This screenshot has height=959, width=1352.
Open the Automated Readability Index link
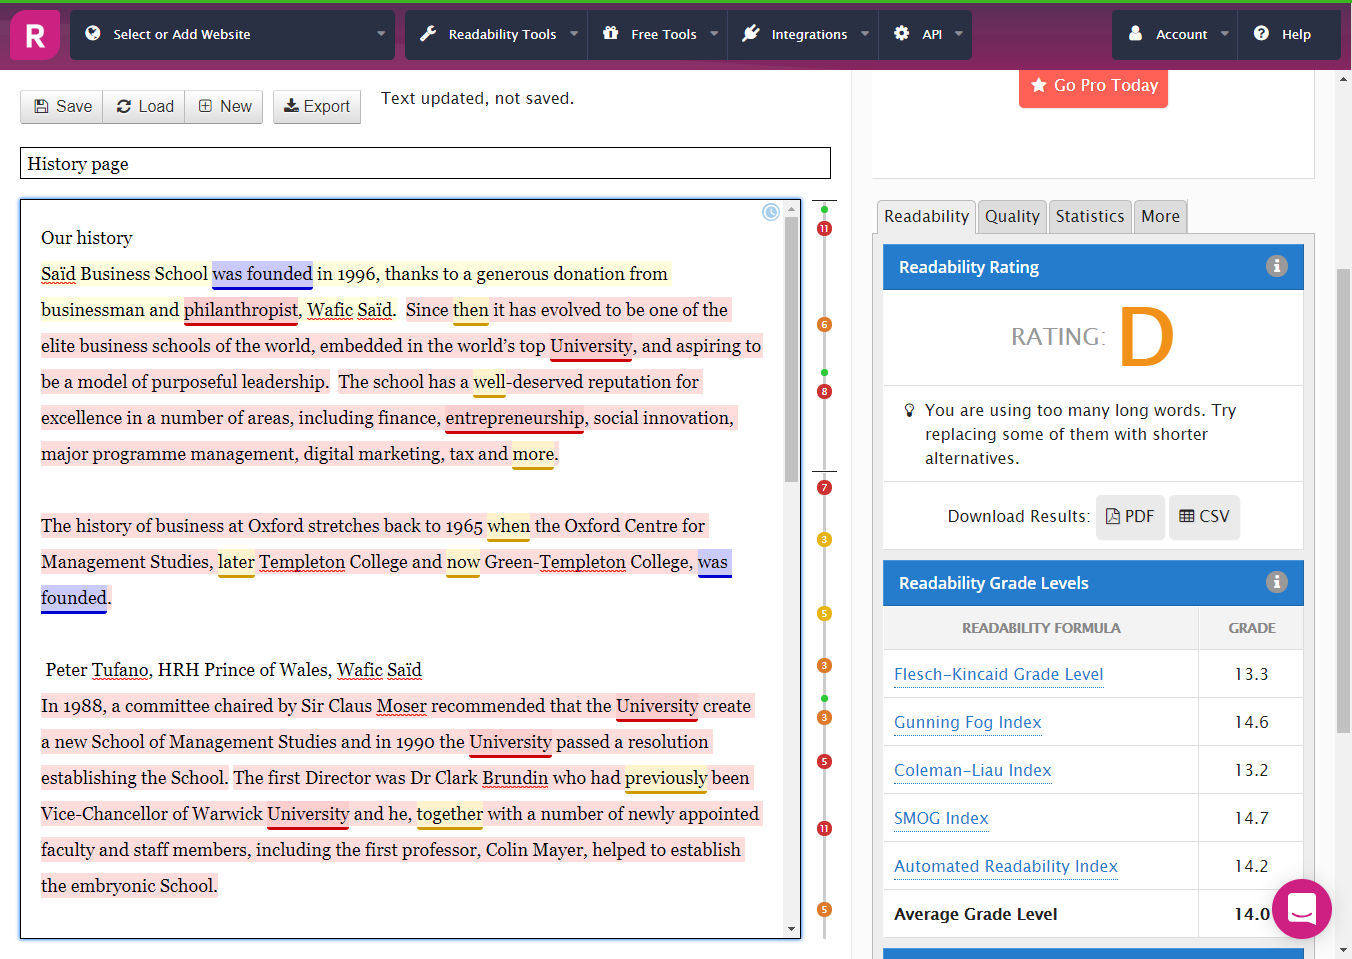[1005, 866]
